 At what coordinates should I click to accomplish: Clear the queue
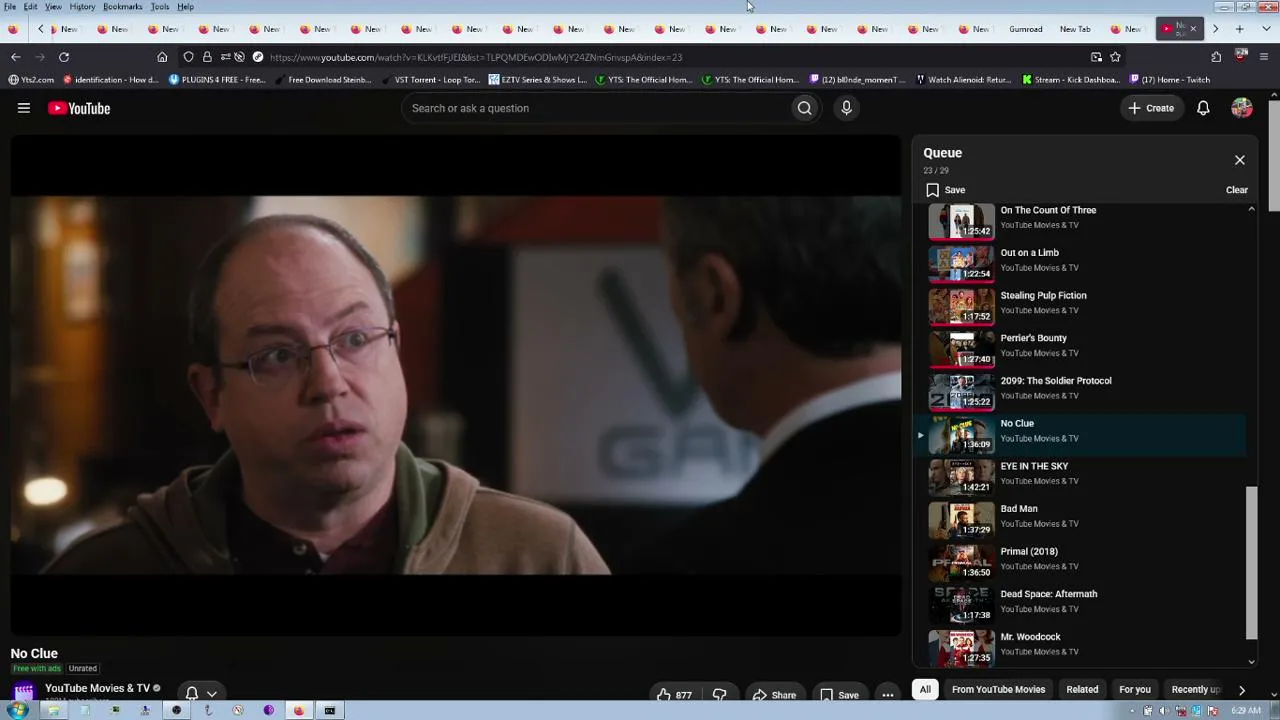point(1237,190)
